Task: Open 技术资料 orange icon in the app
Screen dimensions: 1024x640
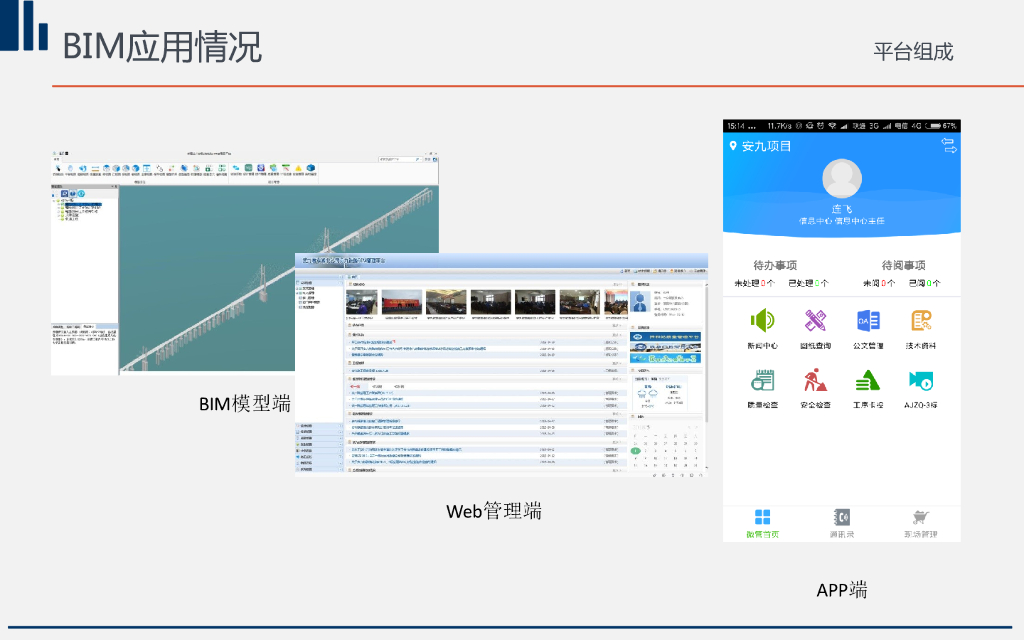Action: pyautogui.click(x=921, y=321)
